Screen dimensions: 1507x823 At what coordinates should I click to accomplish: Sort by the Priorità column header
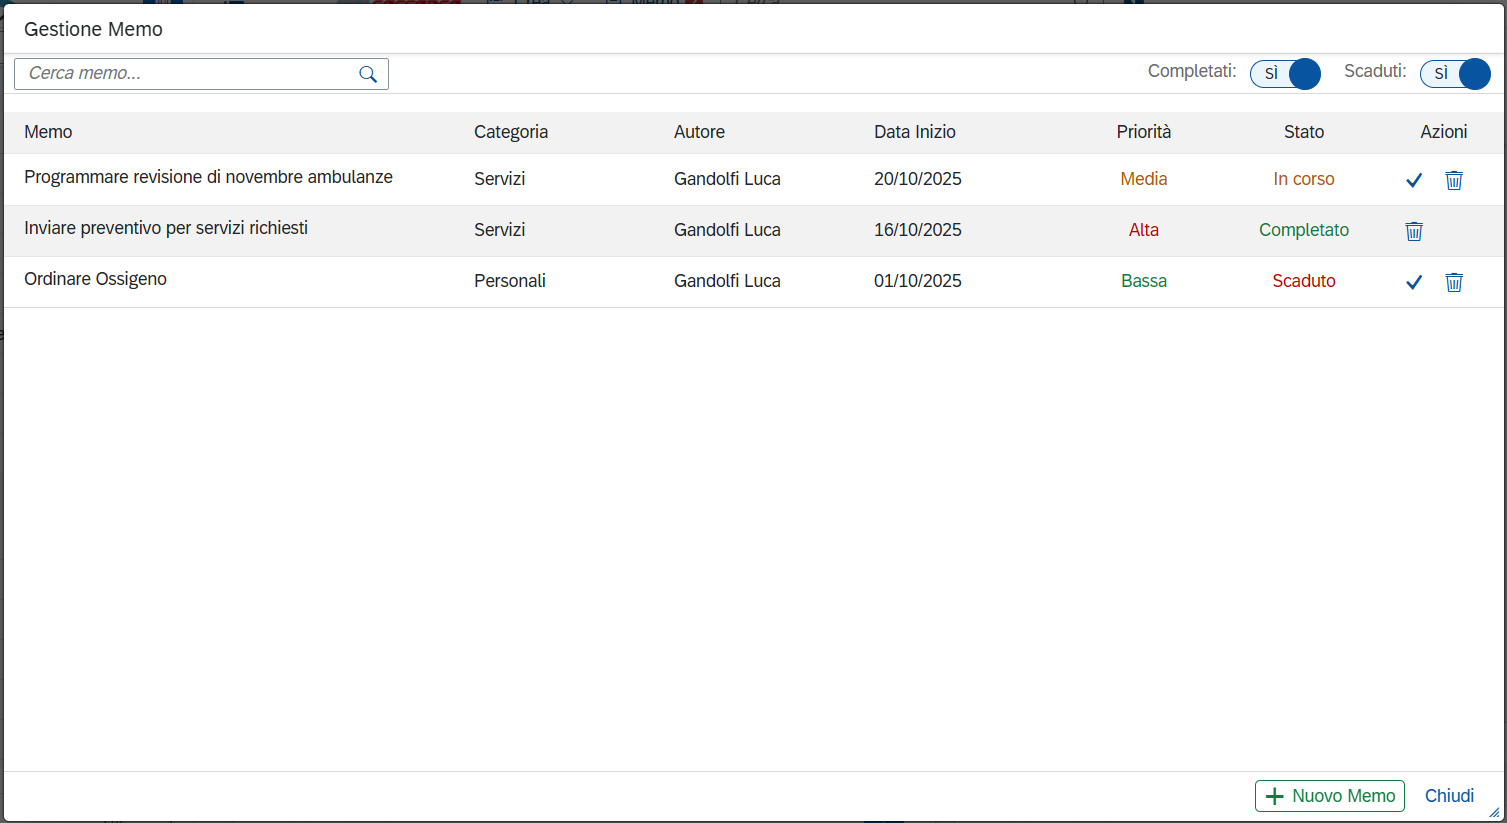1143,132
